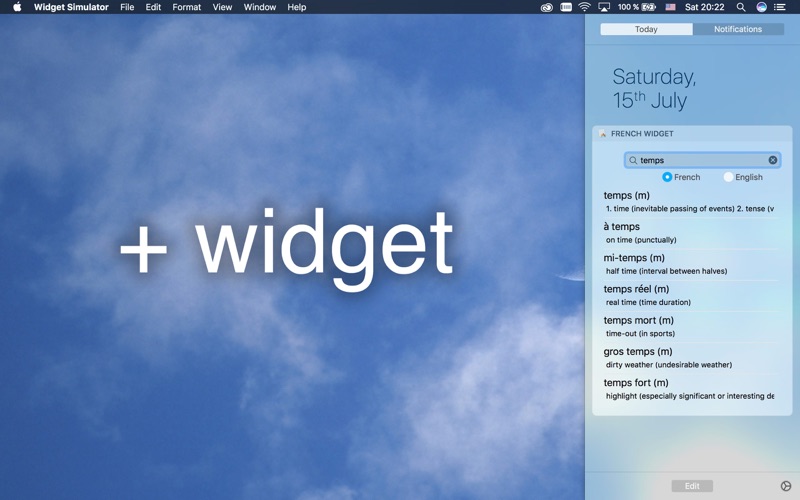Click inside the temps search field

point(702,160)
